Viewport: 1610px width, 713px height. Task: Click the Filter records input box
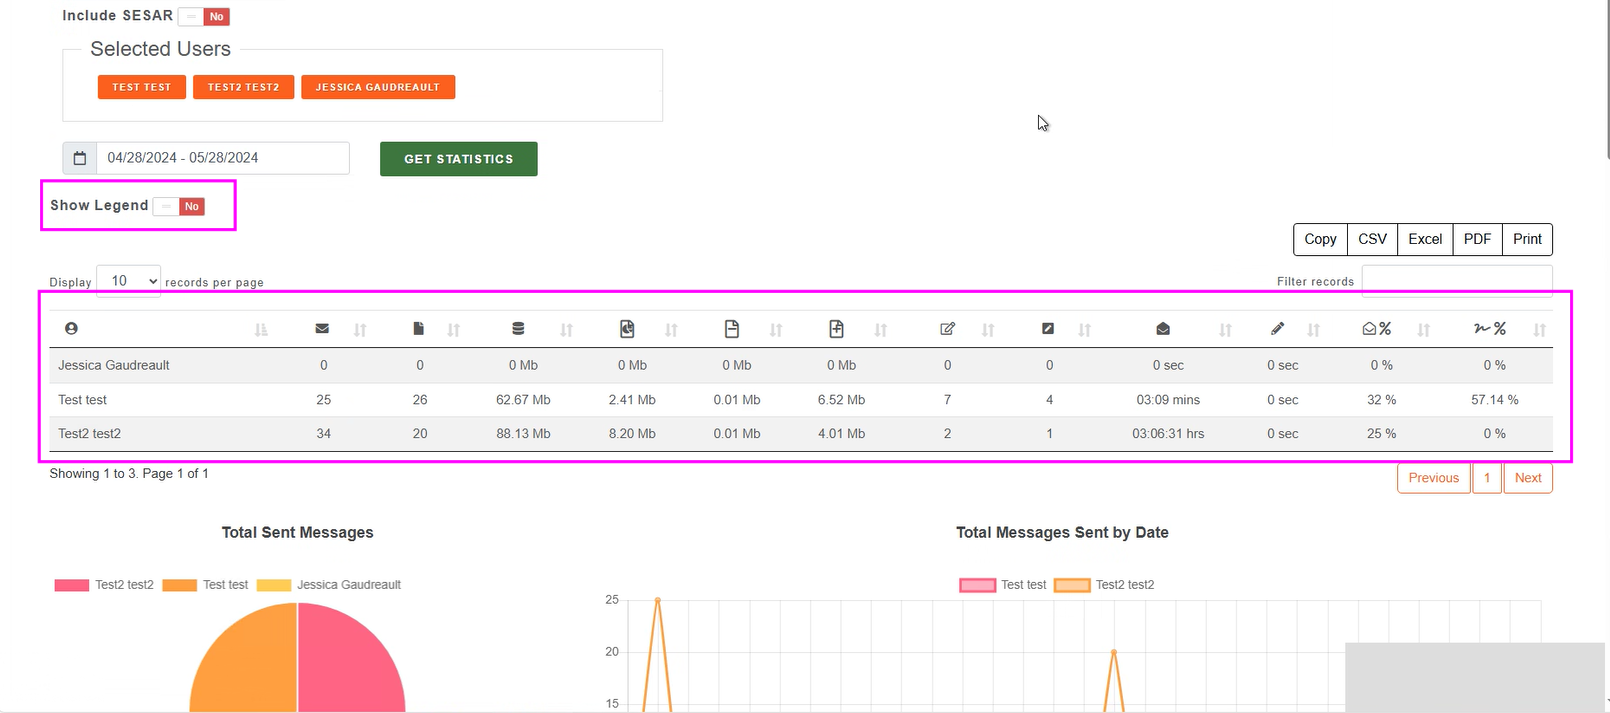(1457, 281)
